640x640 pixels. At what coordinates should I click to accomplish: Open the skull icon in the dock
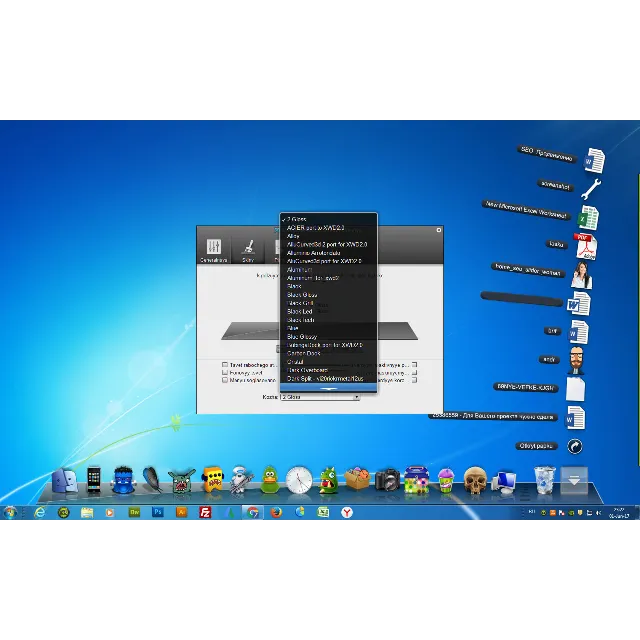(475, 480)
